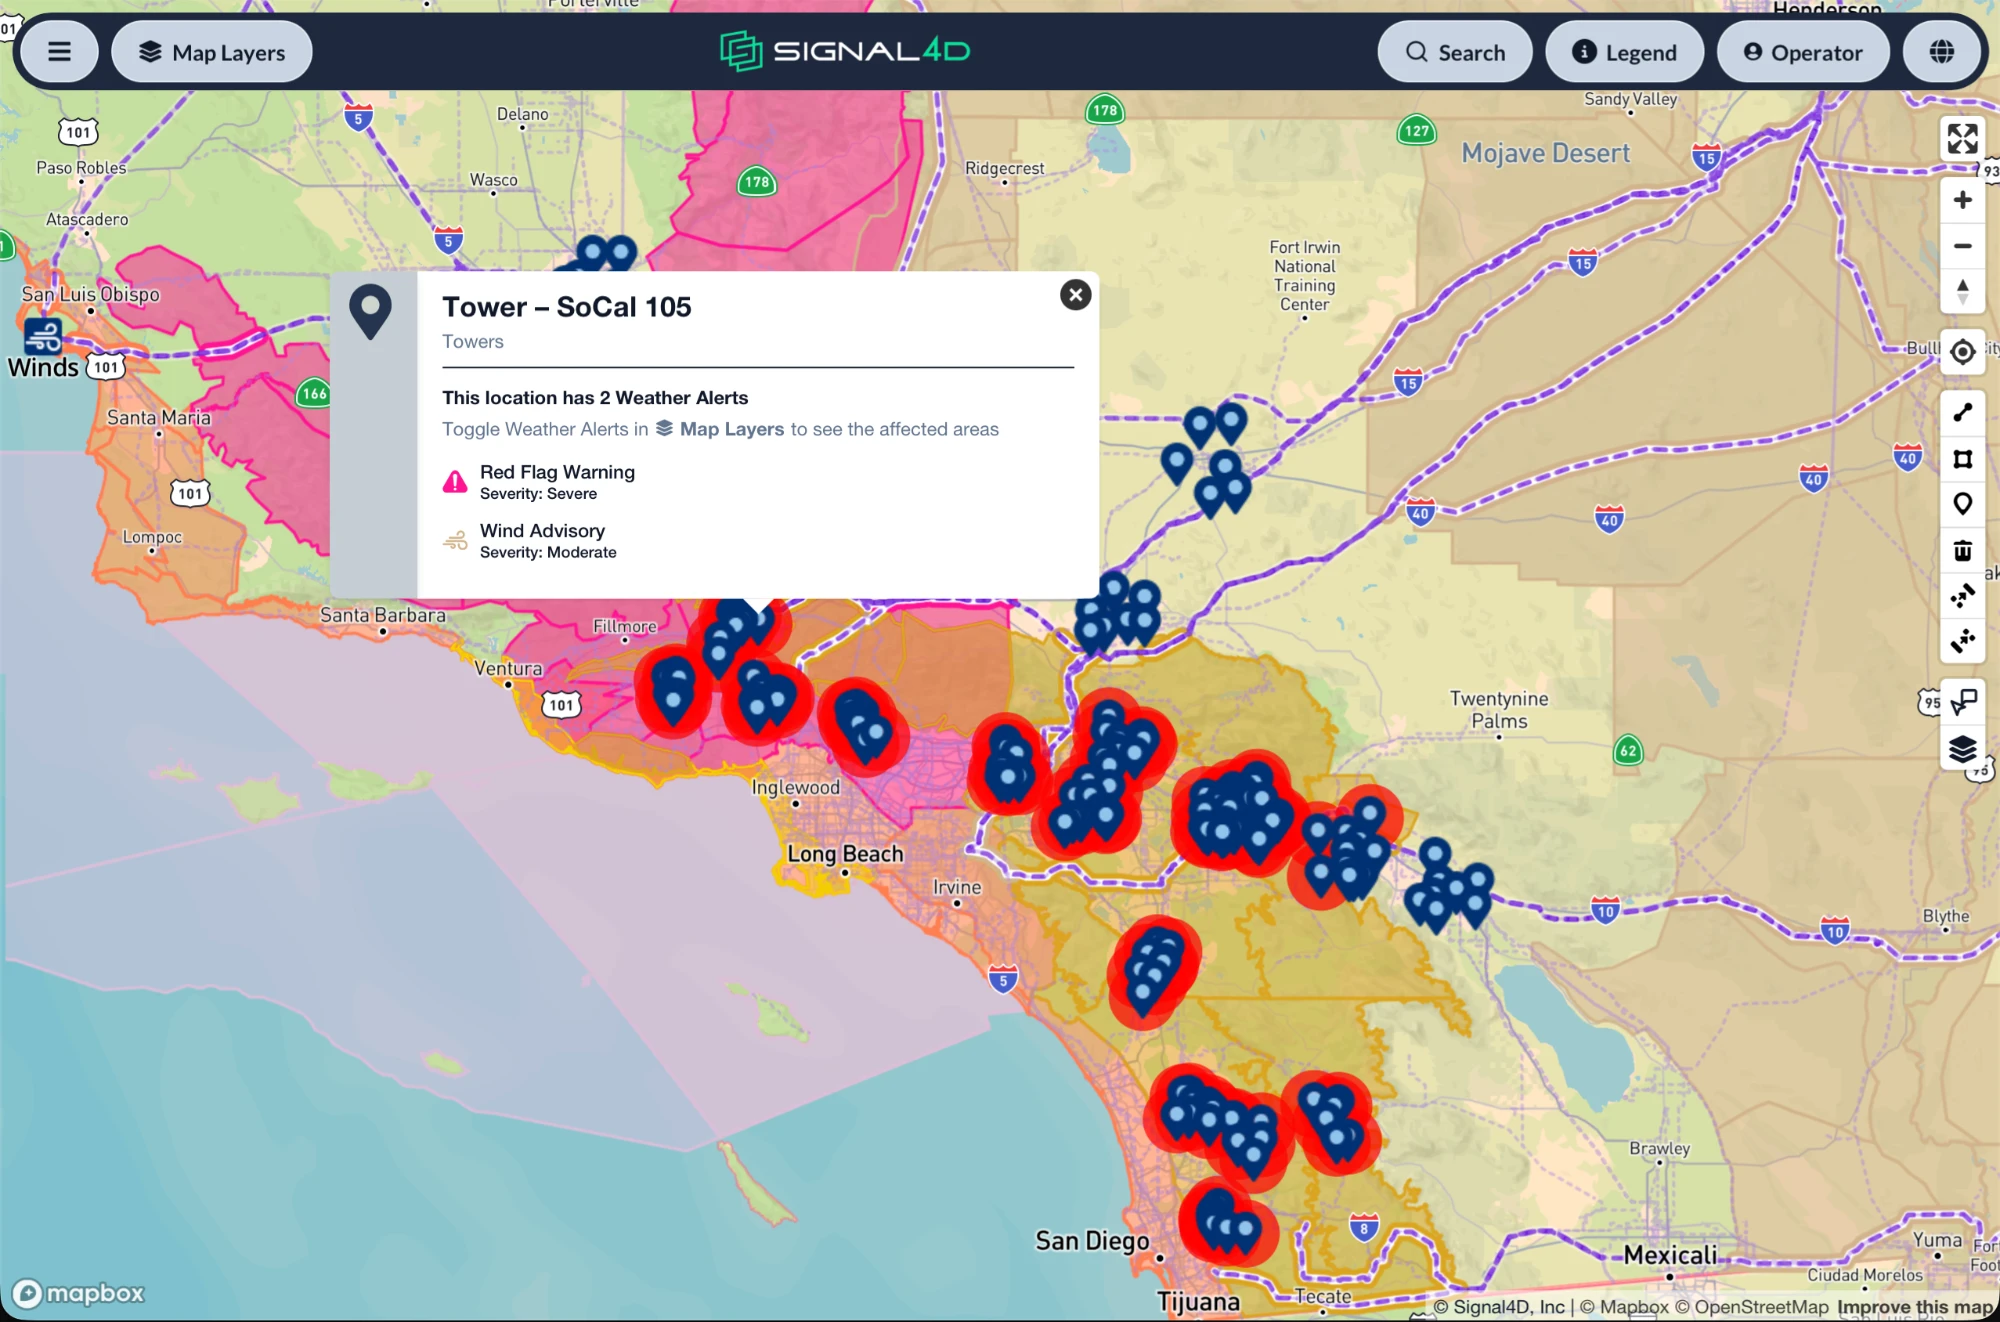Zoom in on the map
Screen dimensions: 2000x1322
click(1962, 200)
